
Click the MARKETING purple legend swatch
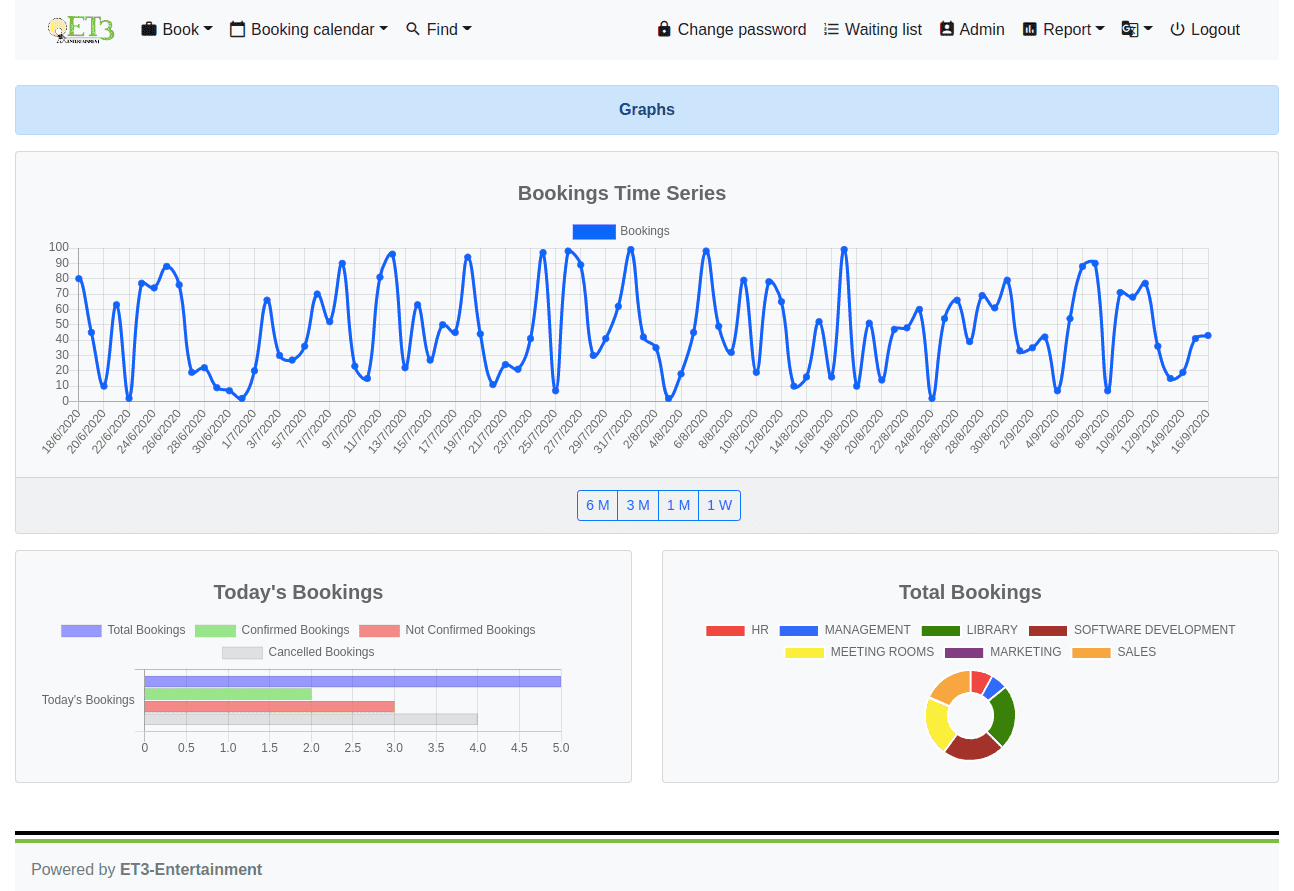tap(964, 652)
